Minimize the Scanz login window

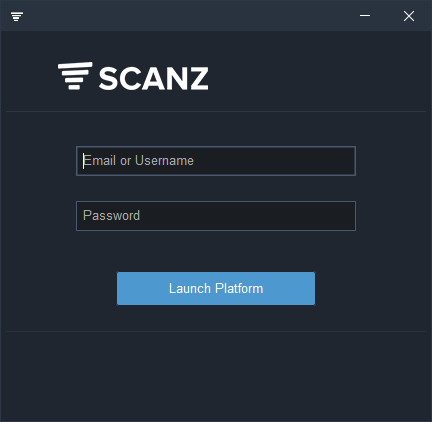tap(365, 16)
